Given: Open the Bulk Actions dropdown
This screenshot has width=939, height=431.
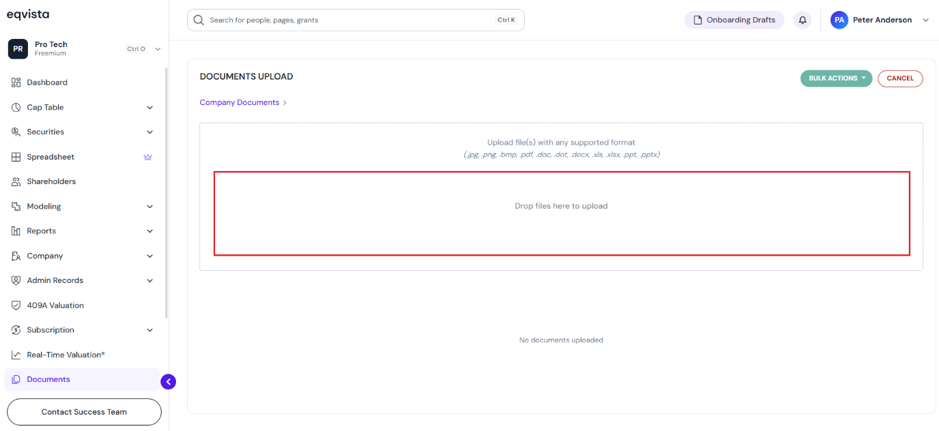Looking at the screenshot, I should [836, 78].
